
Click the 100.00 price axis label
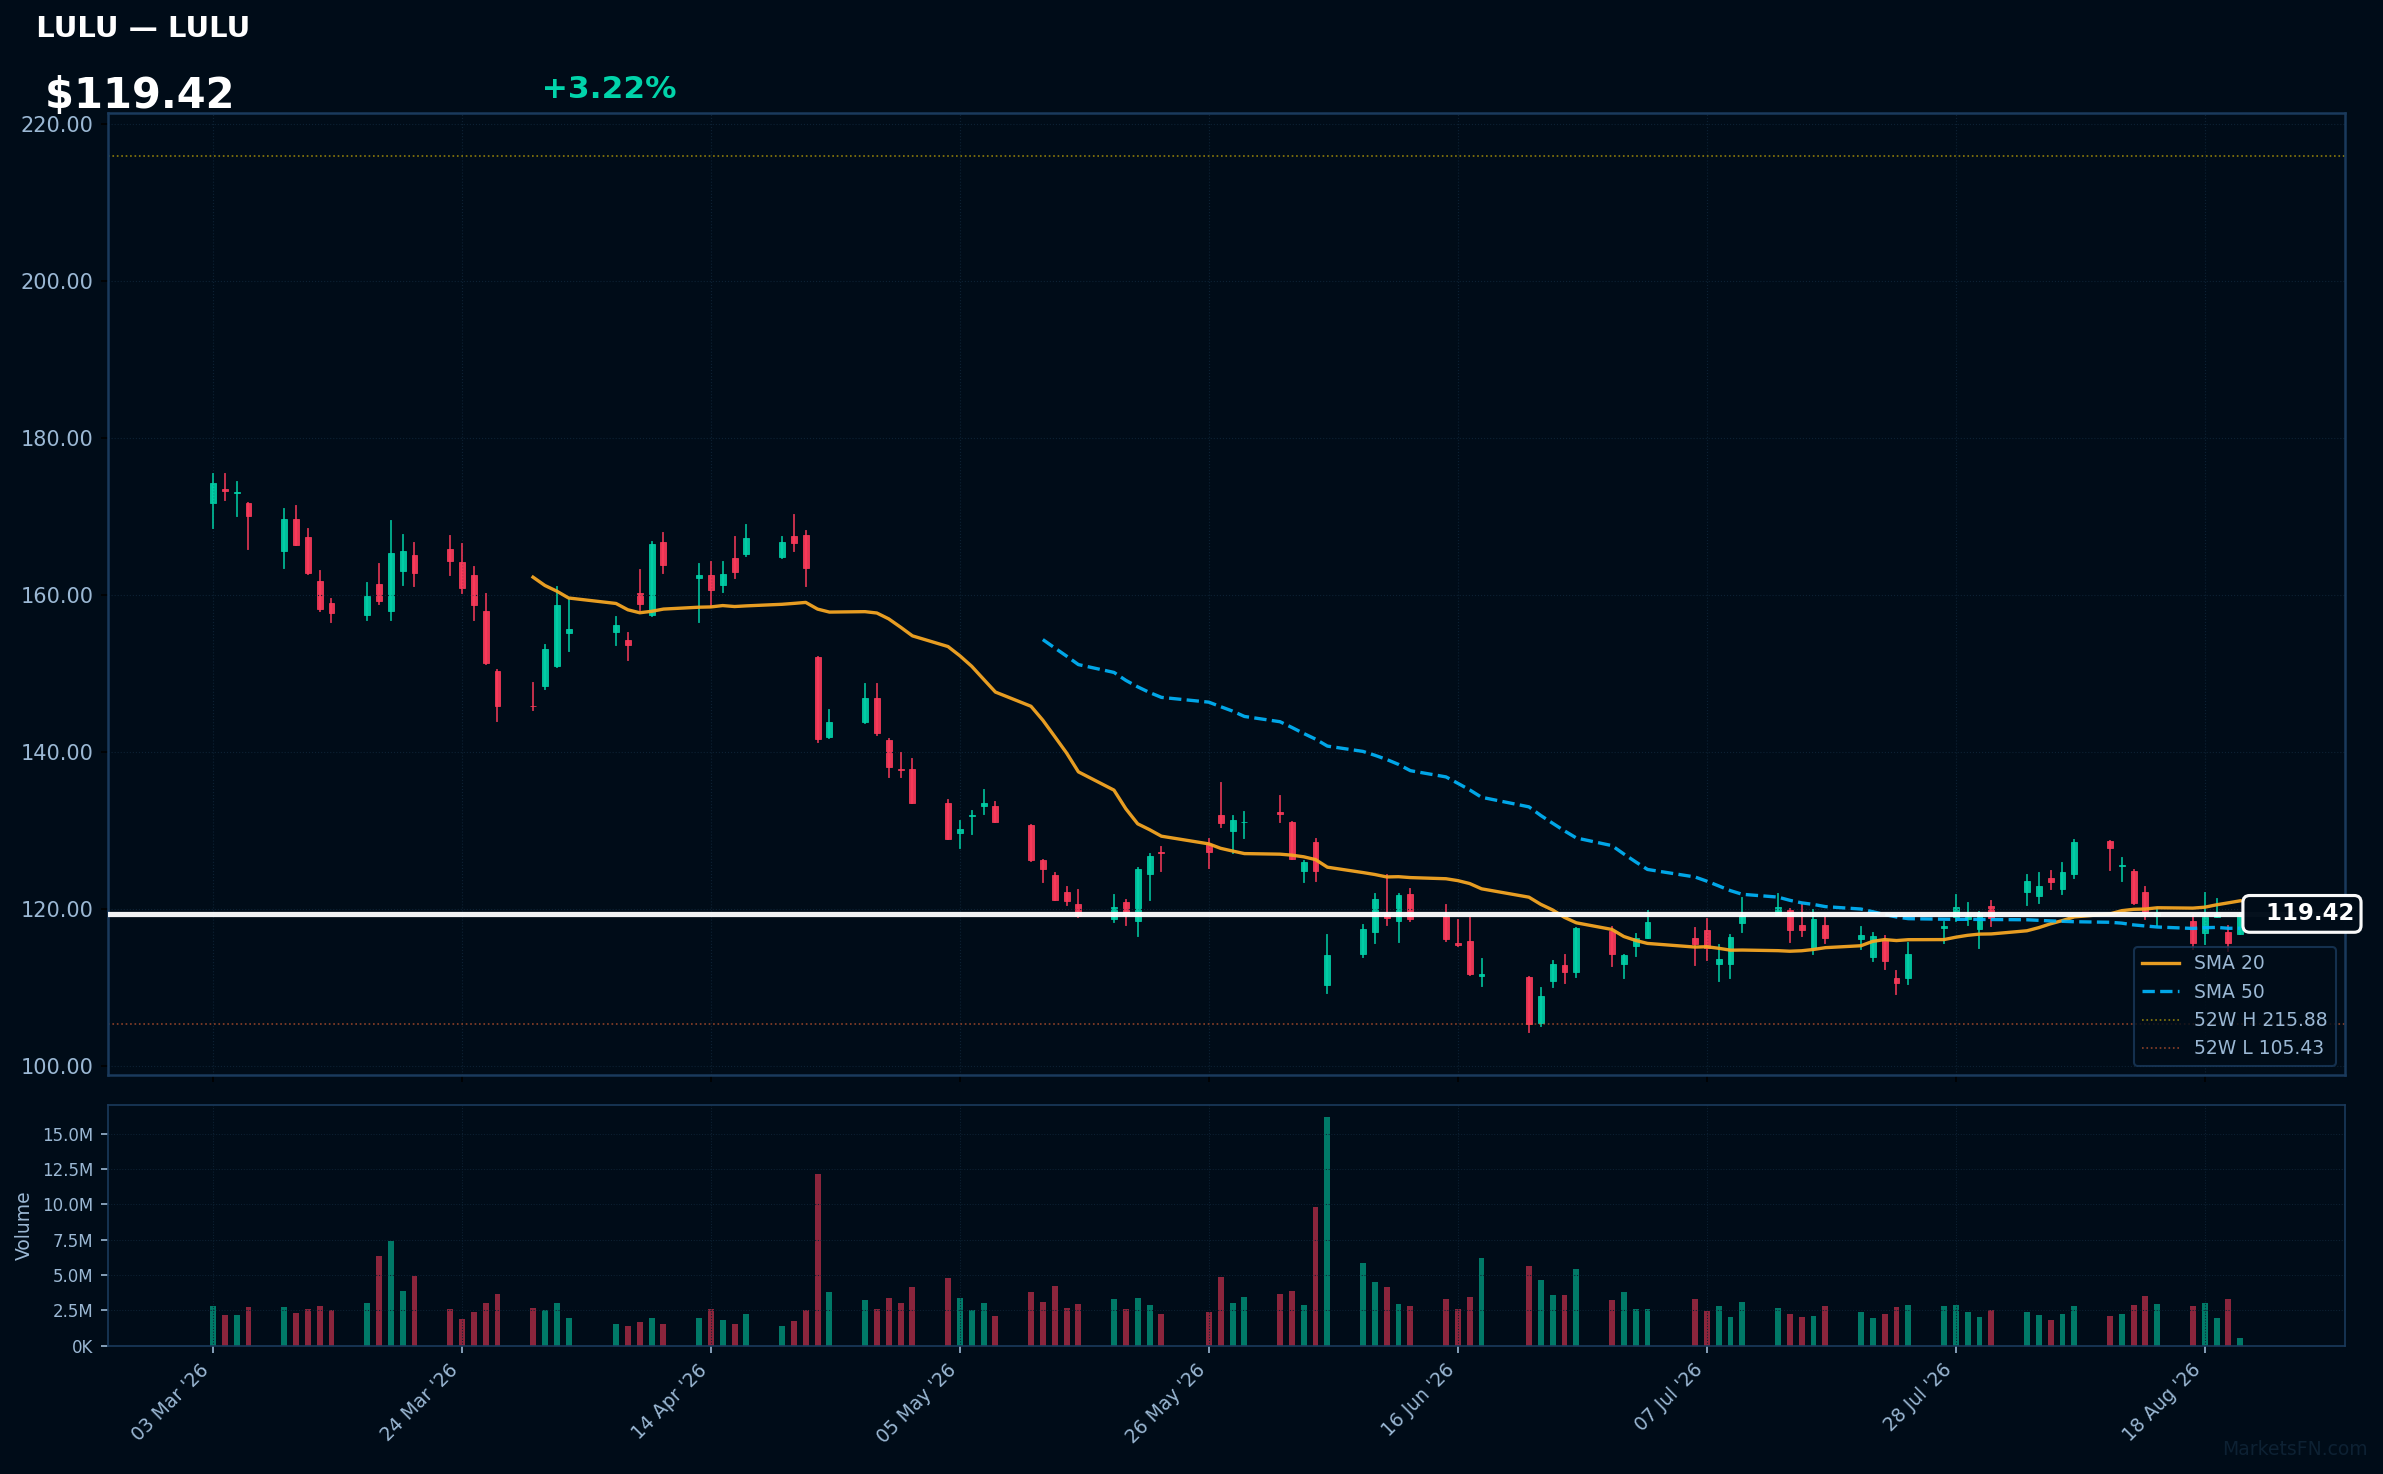pyautogui.click(x=57, y=1067)
